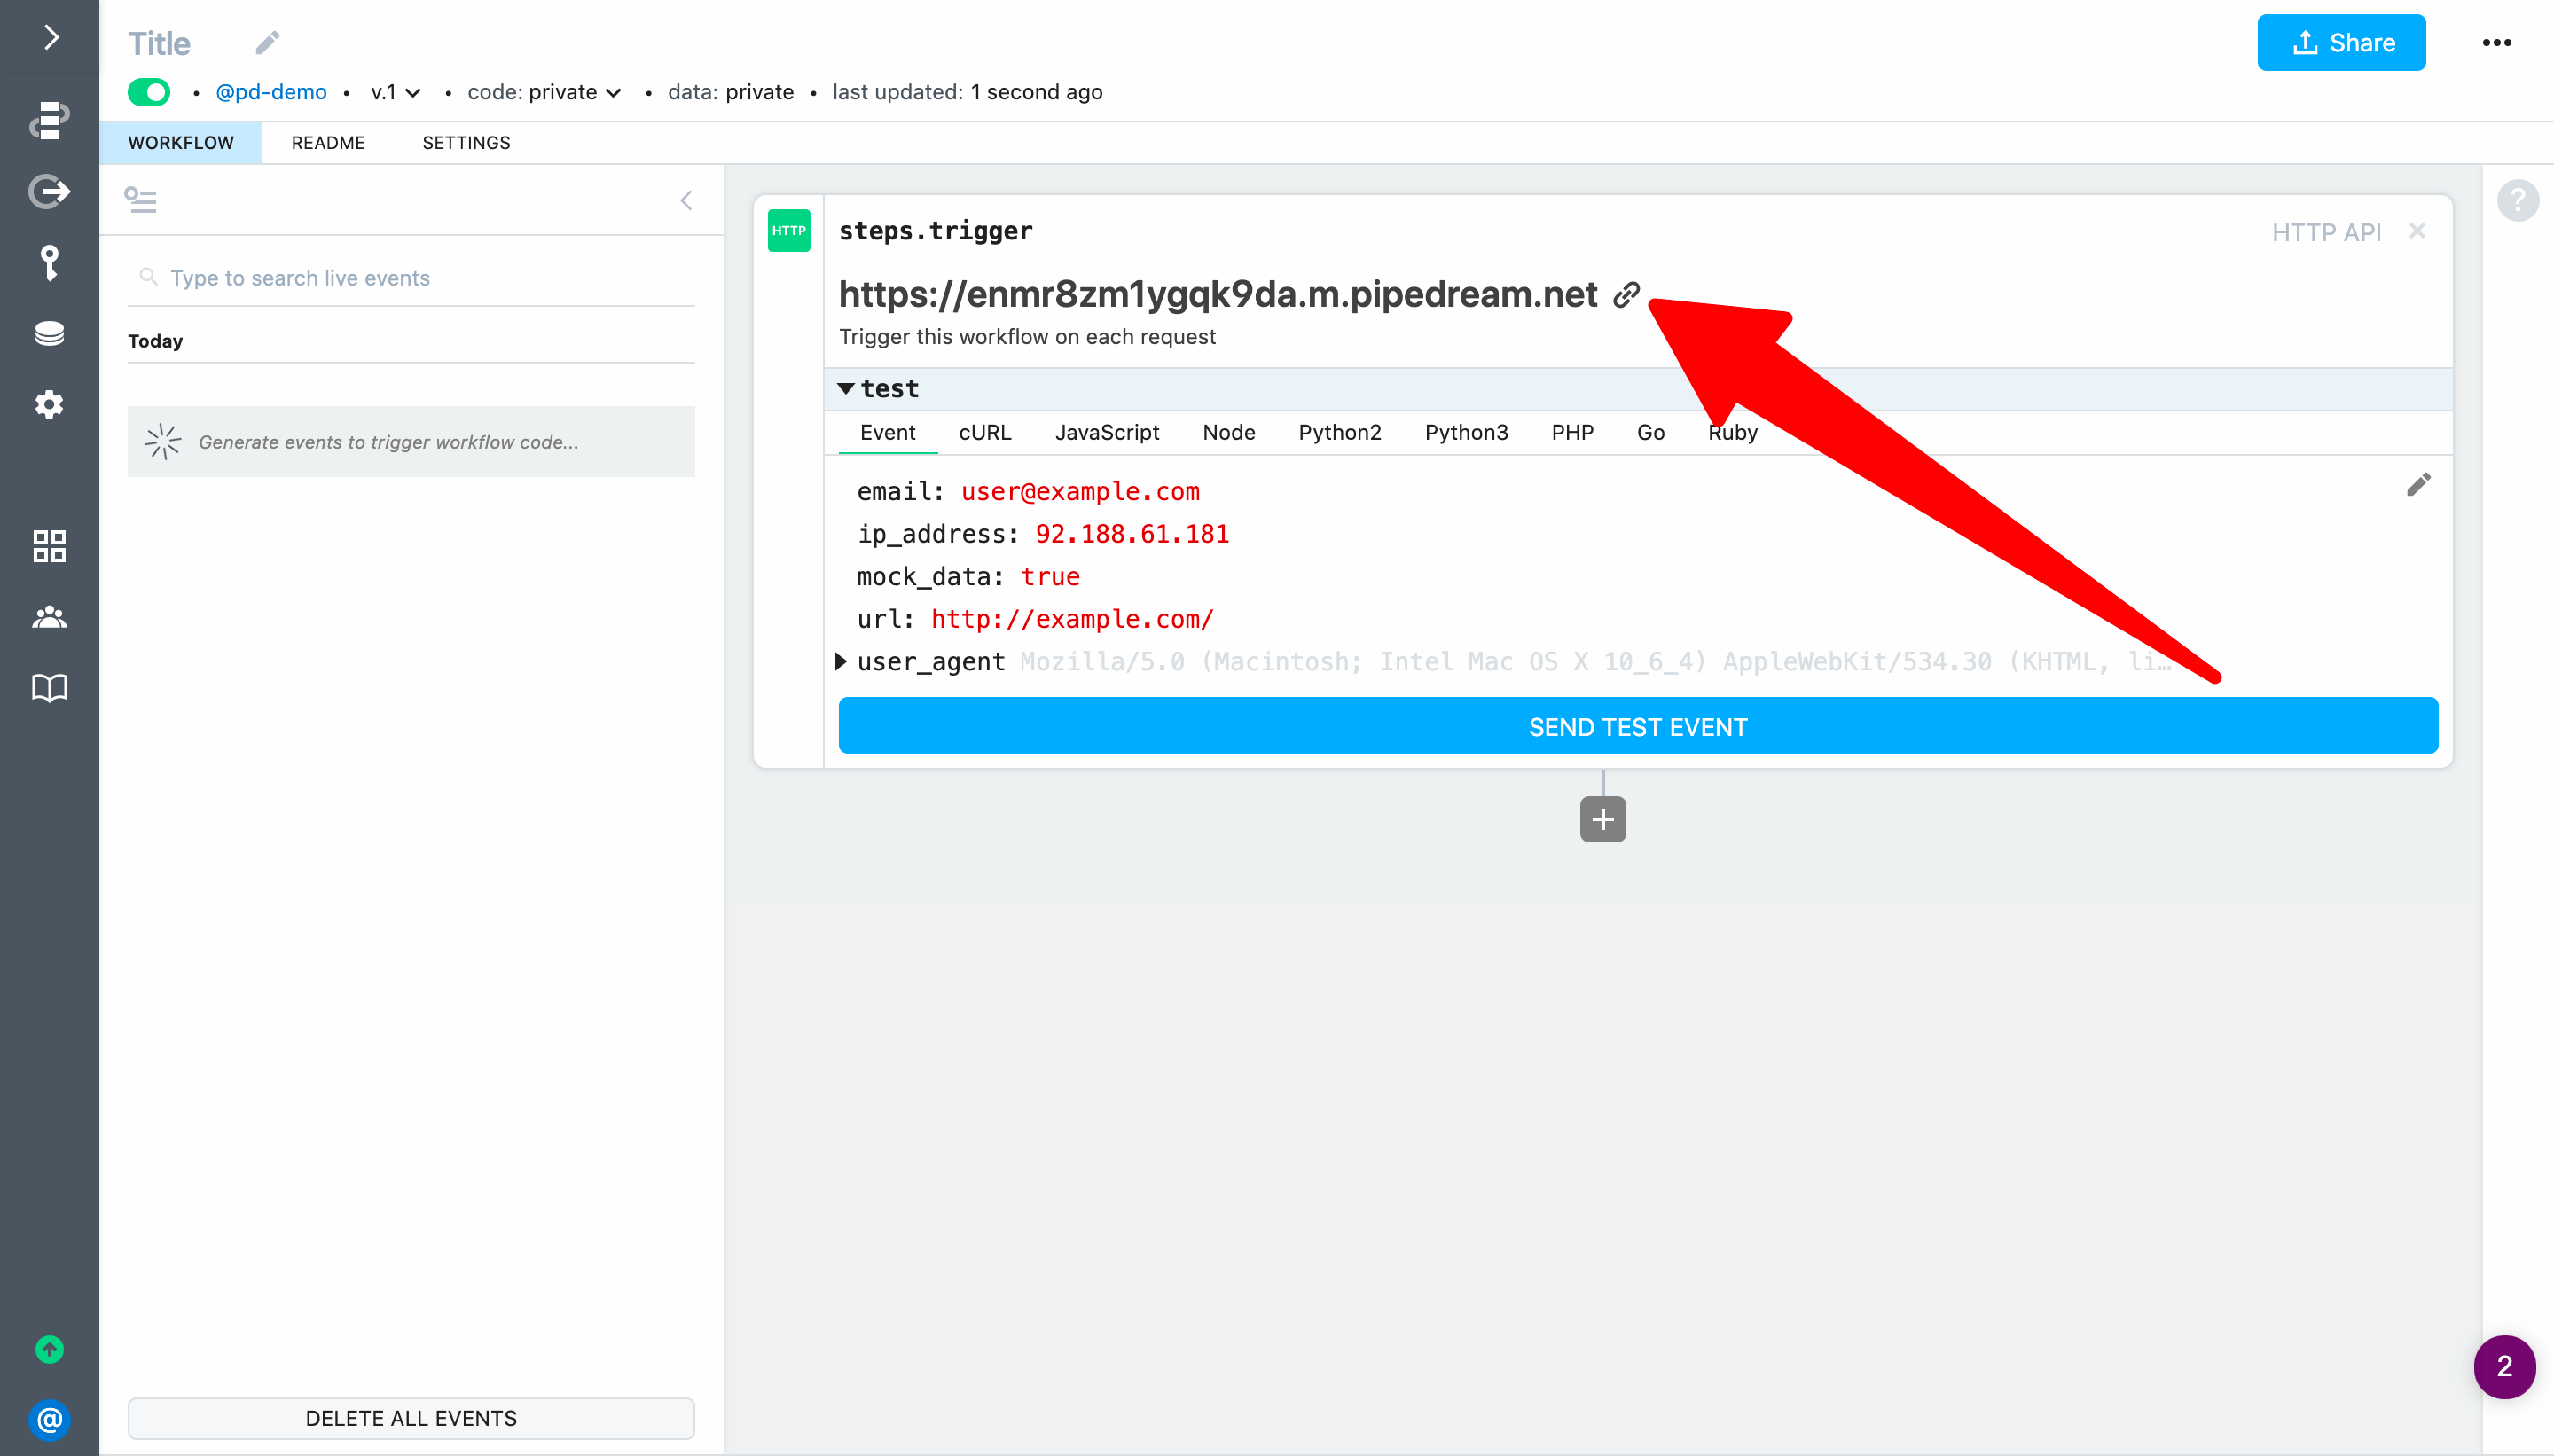Open the documentation book icon
2554x1456 pixels.
click(x=49, y=688)
